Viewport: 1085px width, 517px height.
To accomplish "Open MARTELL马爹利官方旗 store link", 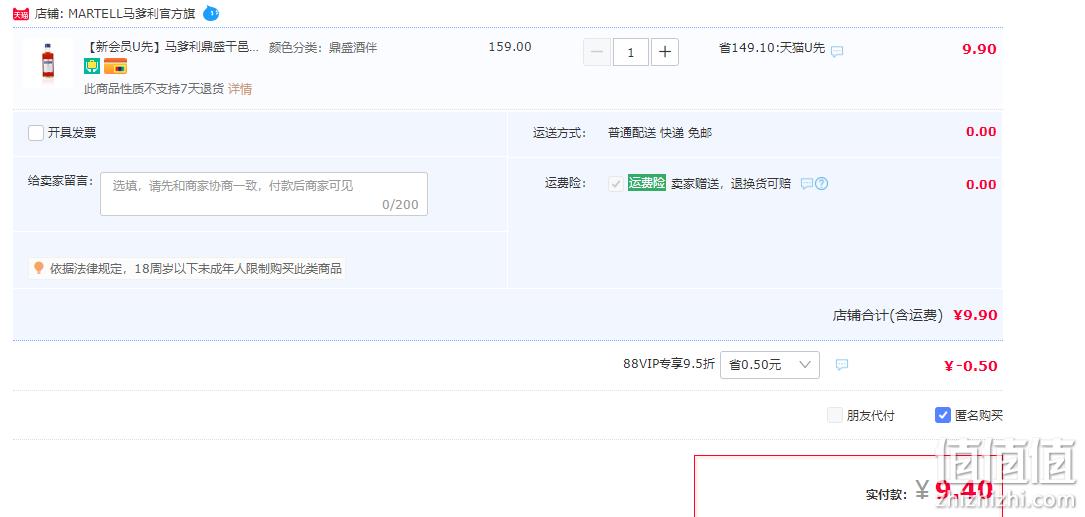I will [x=131, y=14].
